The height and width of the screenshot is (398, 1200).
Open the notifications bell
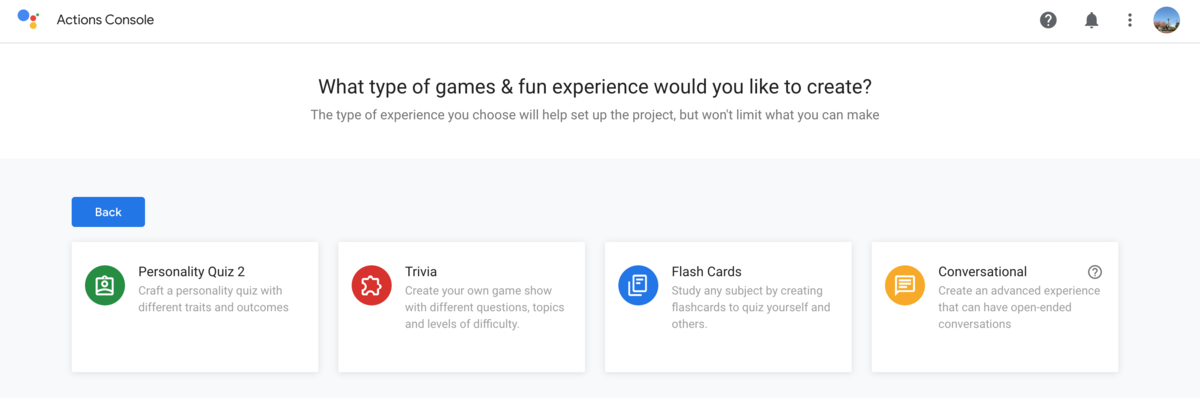tap(1092, 20)
